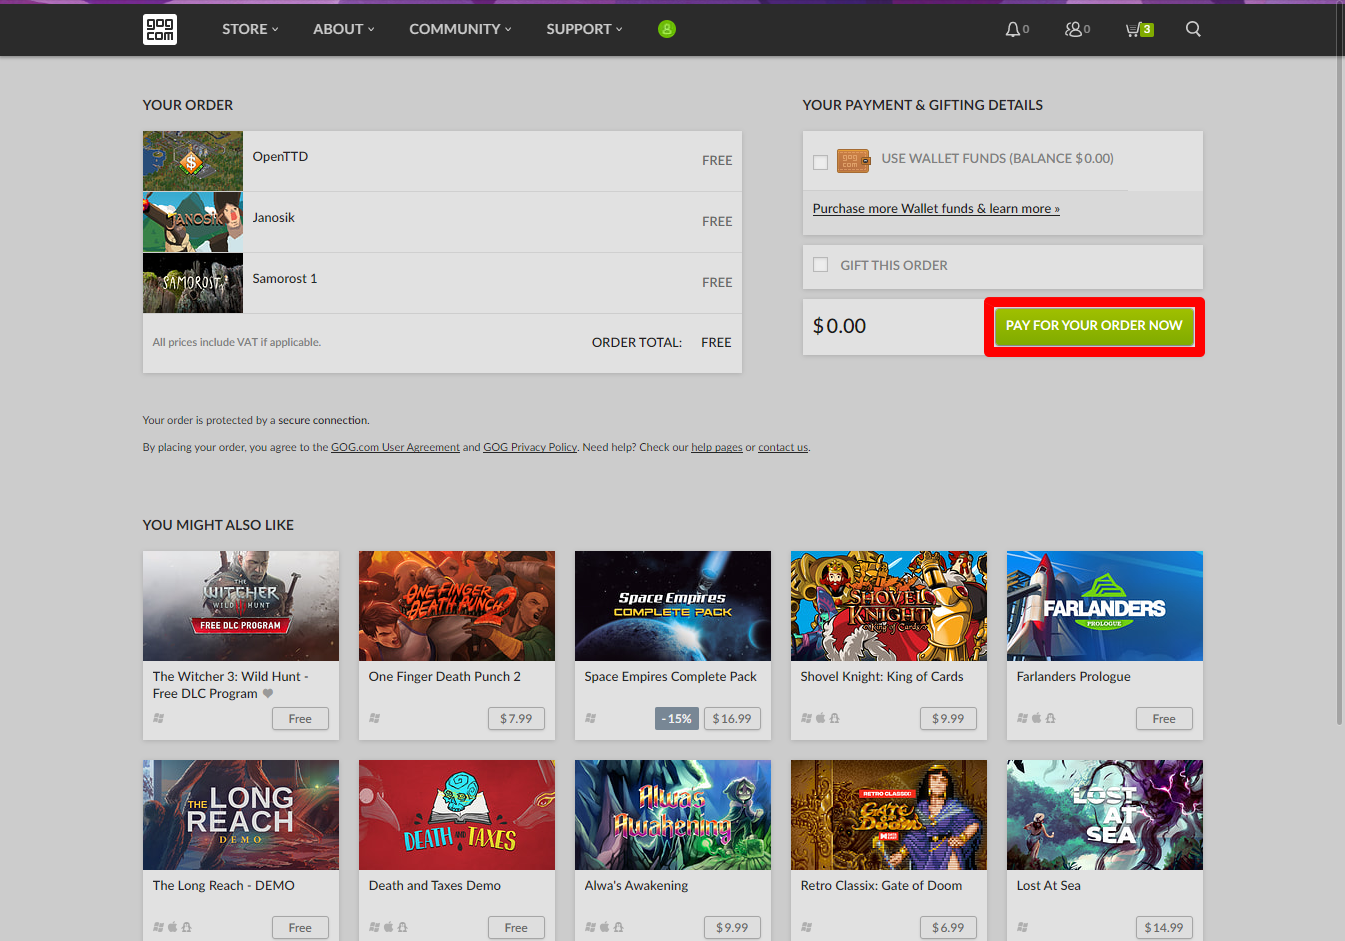Enable Use Wallet Funds checkbox

click(x=820, y=162)
